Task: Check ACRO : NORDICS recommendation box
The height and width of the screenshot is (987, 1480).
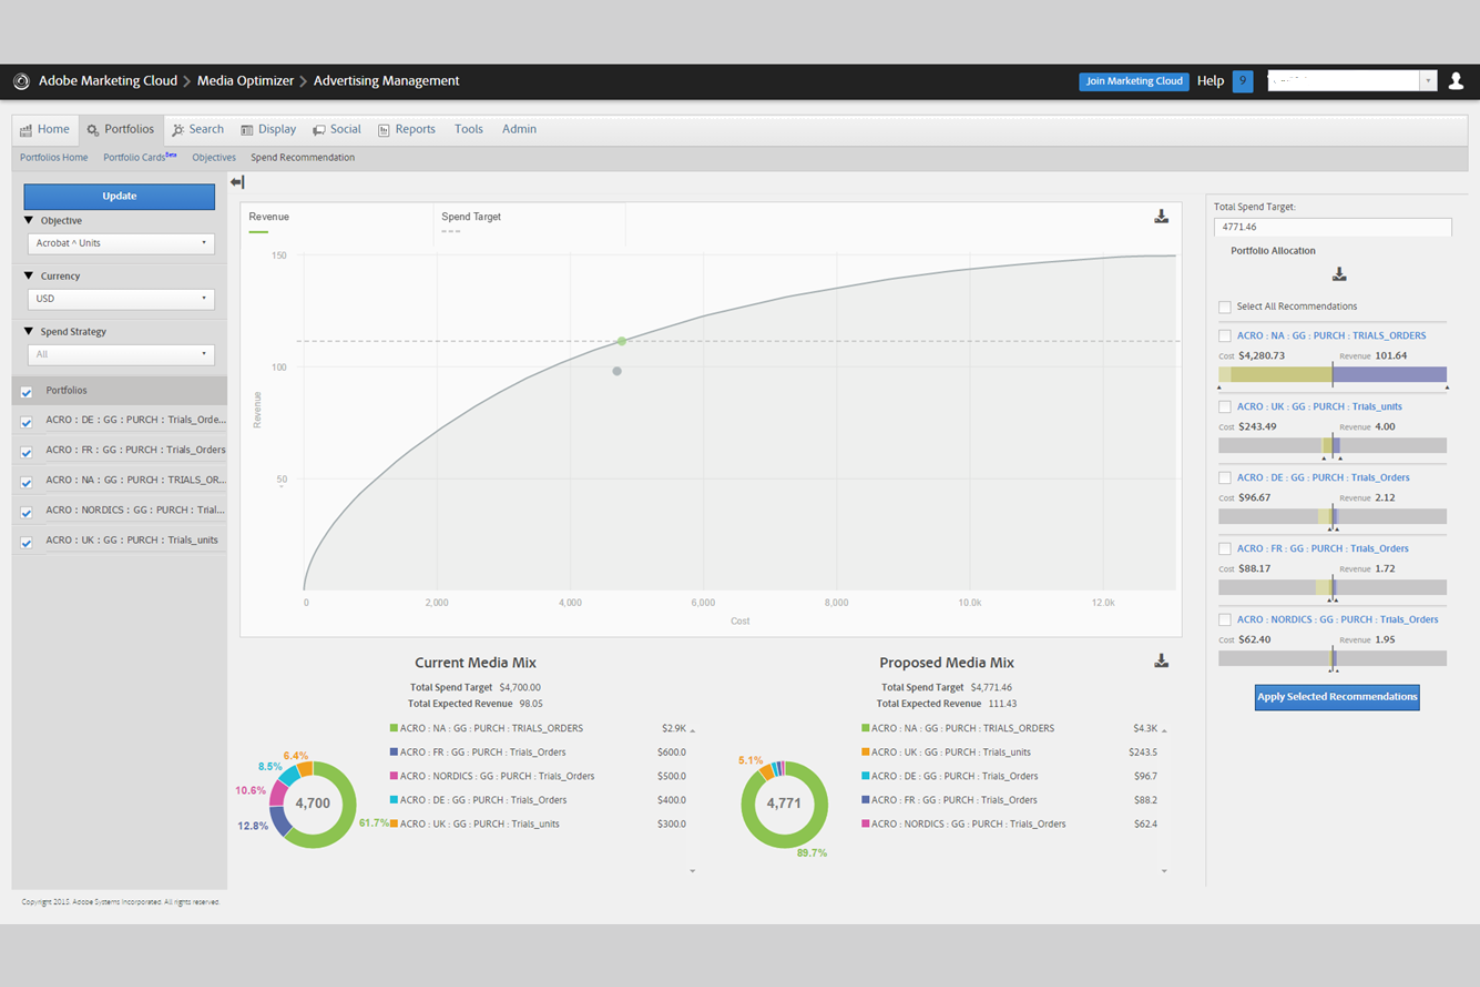Action: coord(1224,620)
